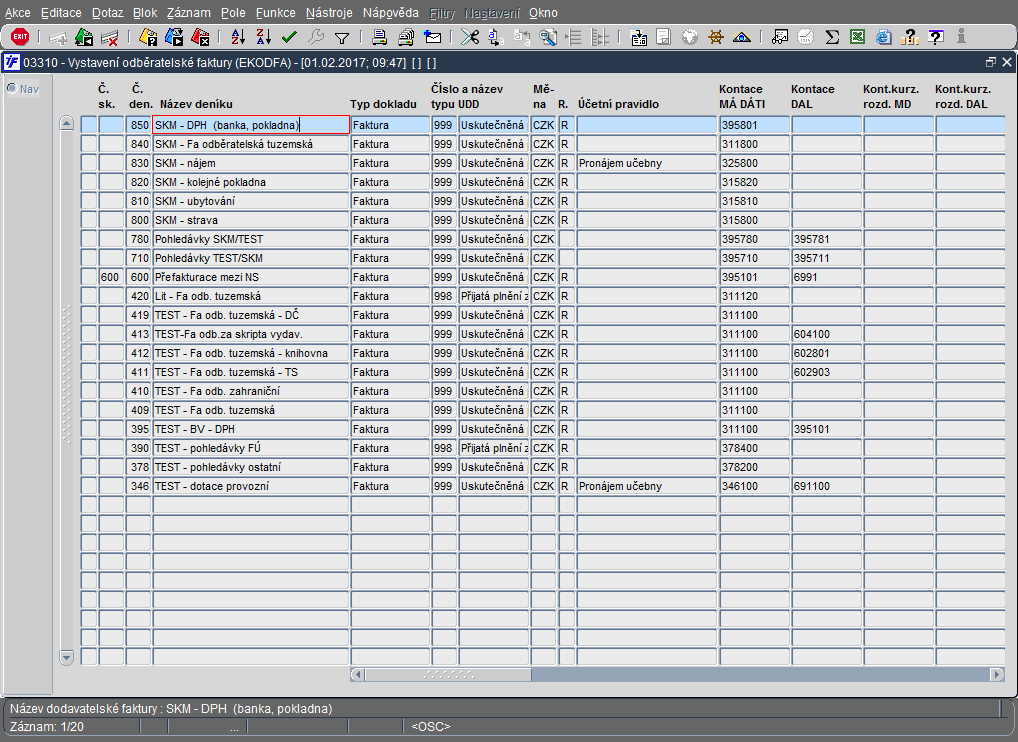
Task: Open the Nástroje menu
Action: (x=329, y=12)
